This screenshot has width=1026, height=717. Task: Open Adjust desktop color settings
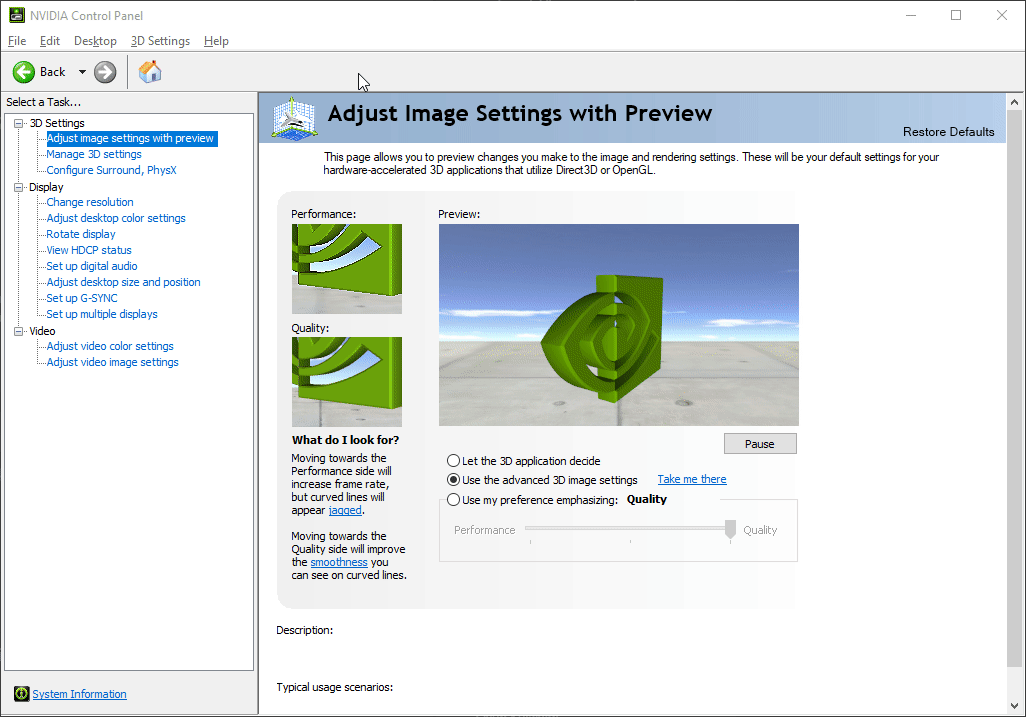pos(116,218)
